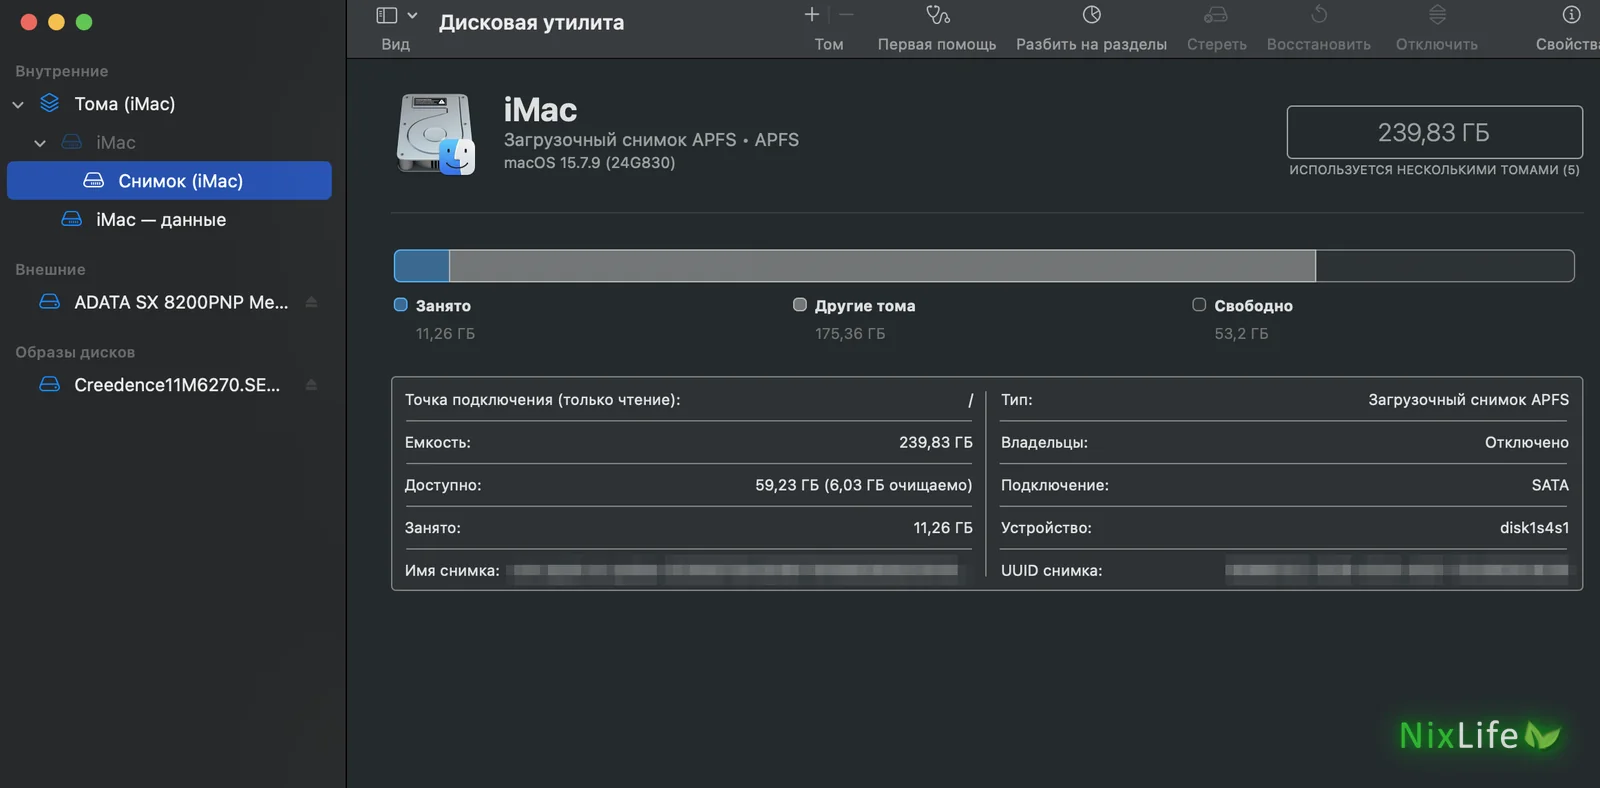Image resolution: width=1600 pixels, height=788 pixels.
Task: Click the Занято blue legend swatch
Action: pyautogui.click(x=401, y=305)
